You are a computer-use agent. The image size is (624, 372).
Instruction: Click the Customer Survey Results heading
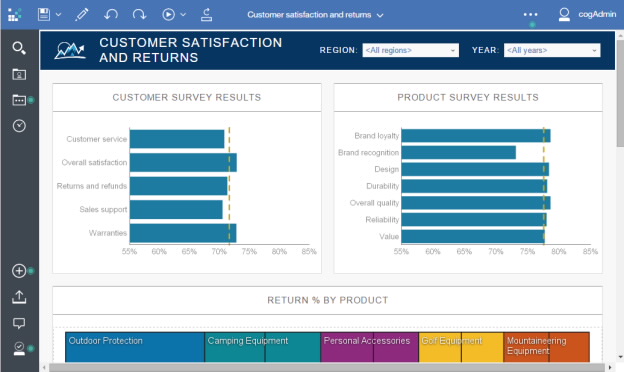click(x=187, y=97)
